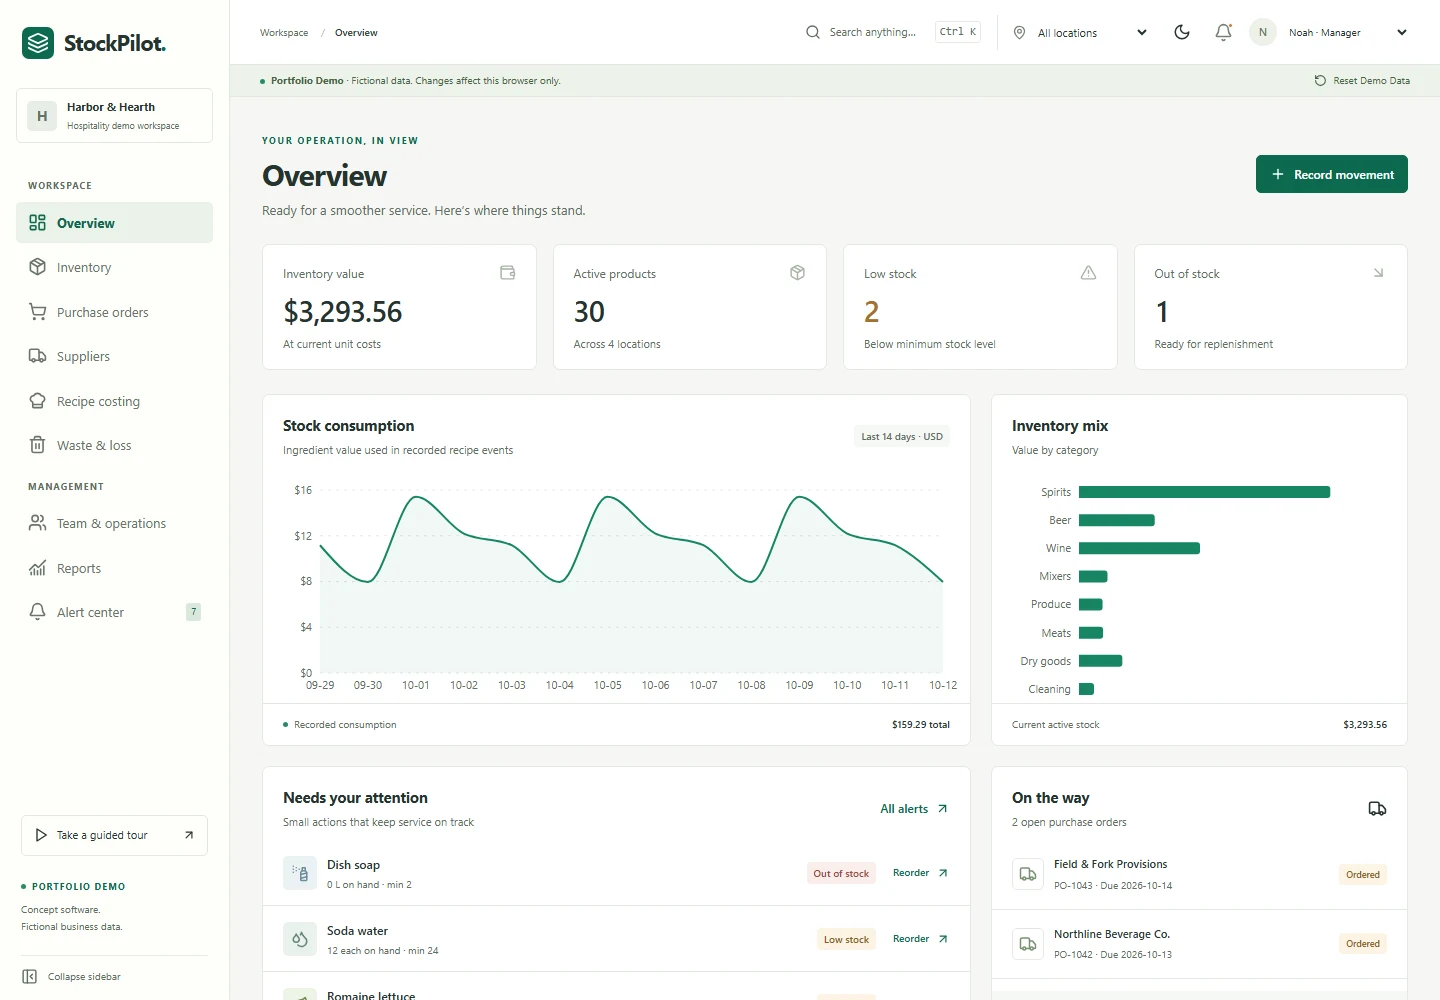Click the Workspace breadcrumb link
Image resolution: width=1440 pixels, height=1000 pixels.
(284, 33)
